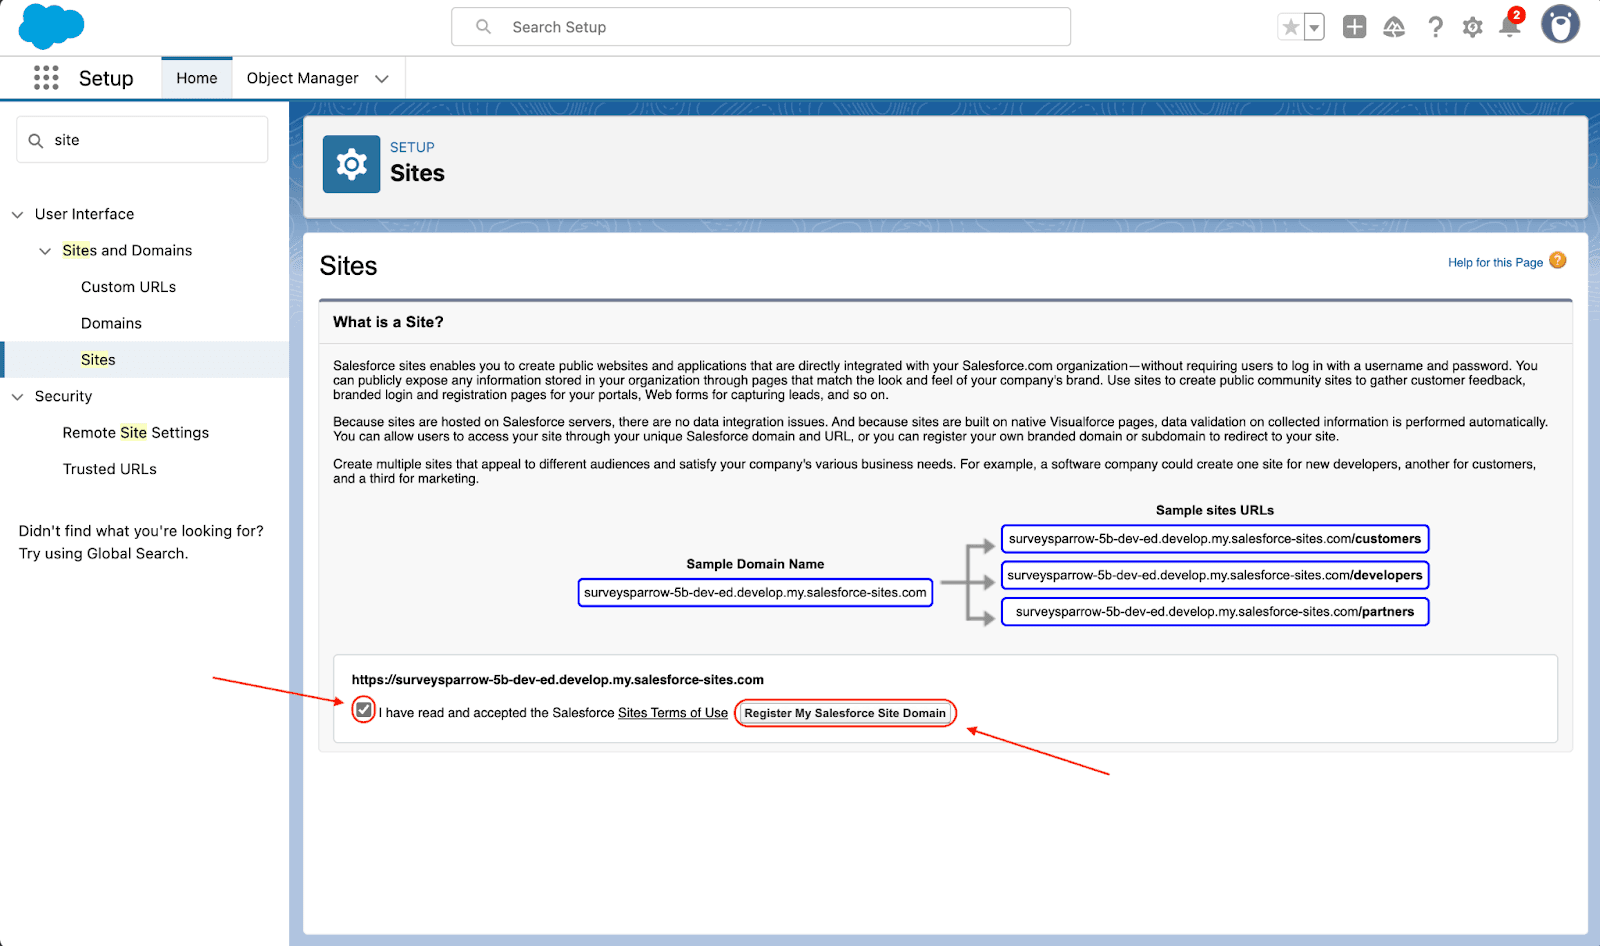This screenshot has height=946, width=1600.
Task: Open the App Launcher grid icon
Action: 46,78
